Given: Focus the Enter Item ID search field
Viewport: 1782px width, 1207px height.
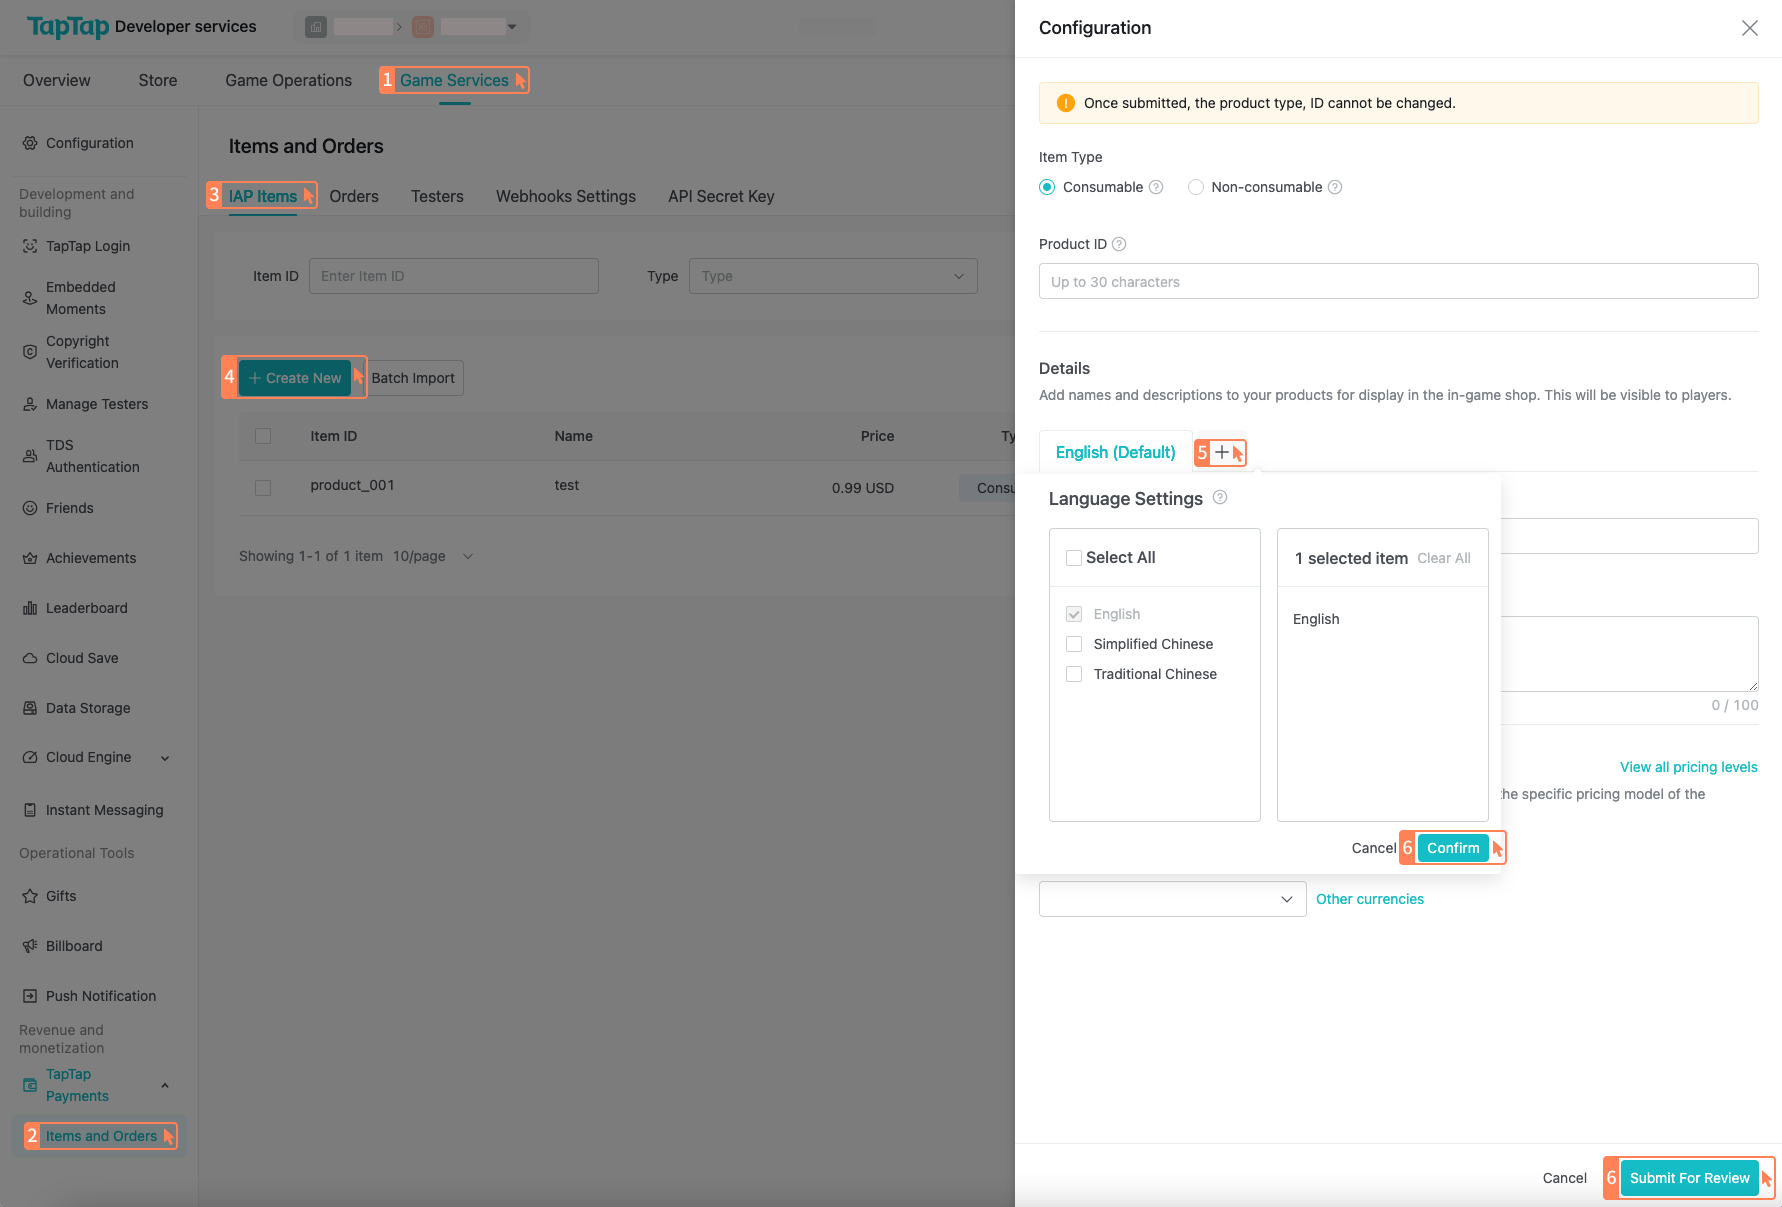Looking at the screenshot, I should [x=454, y=276].
